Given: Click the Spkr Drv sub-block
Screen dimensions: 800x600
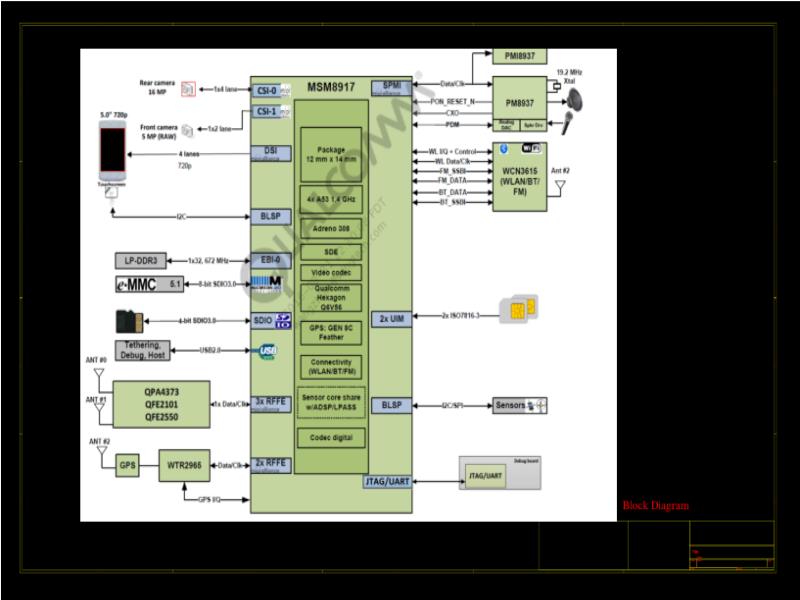Looking at the screenshot, I should click(x=533, y=126).
